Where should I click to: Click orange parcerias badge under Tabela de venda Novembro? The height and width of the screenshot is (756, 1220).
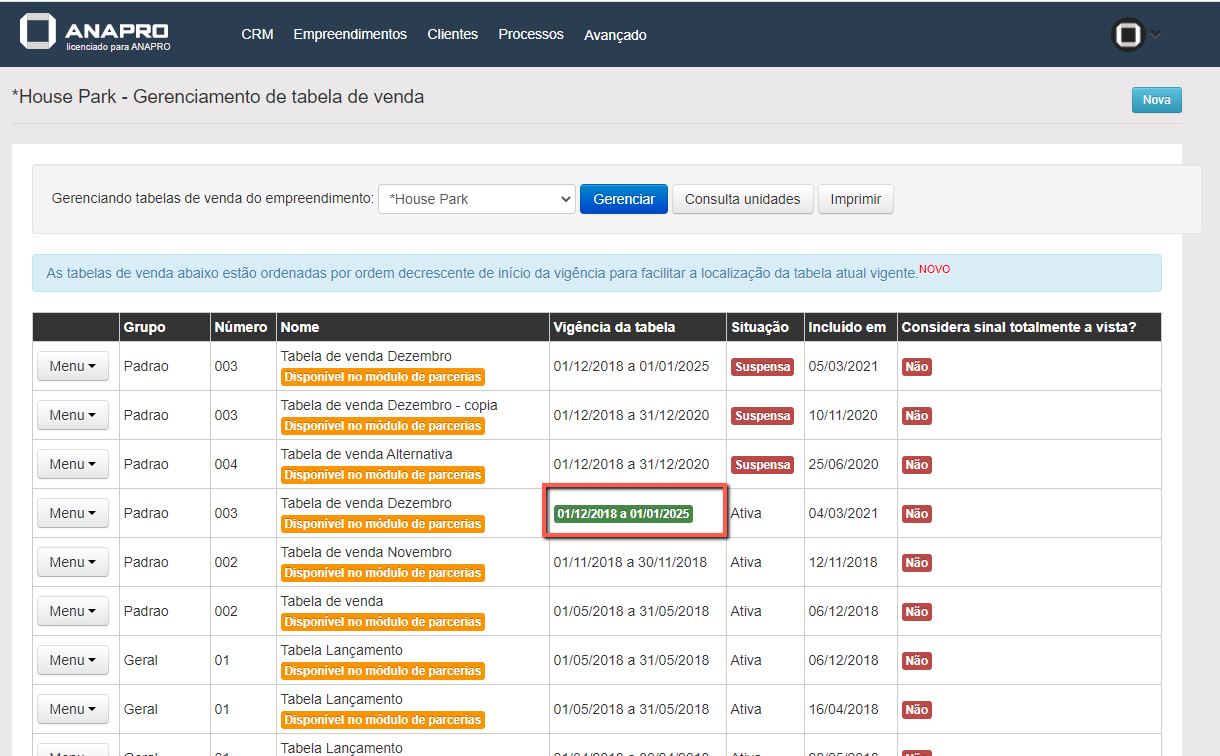tap(382, 573)
